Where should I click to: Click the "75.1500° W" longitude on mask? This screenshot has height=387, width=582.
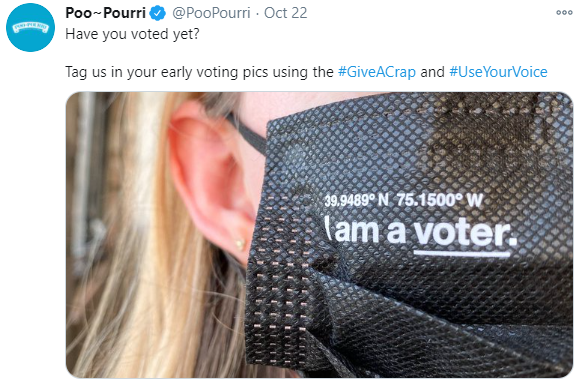tap(439, 200)
